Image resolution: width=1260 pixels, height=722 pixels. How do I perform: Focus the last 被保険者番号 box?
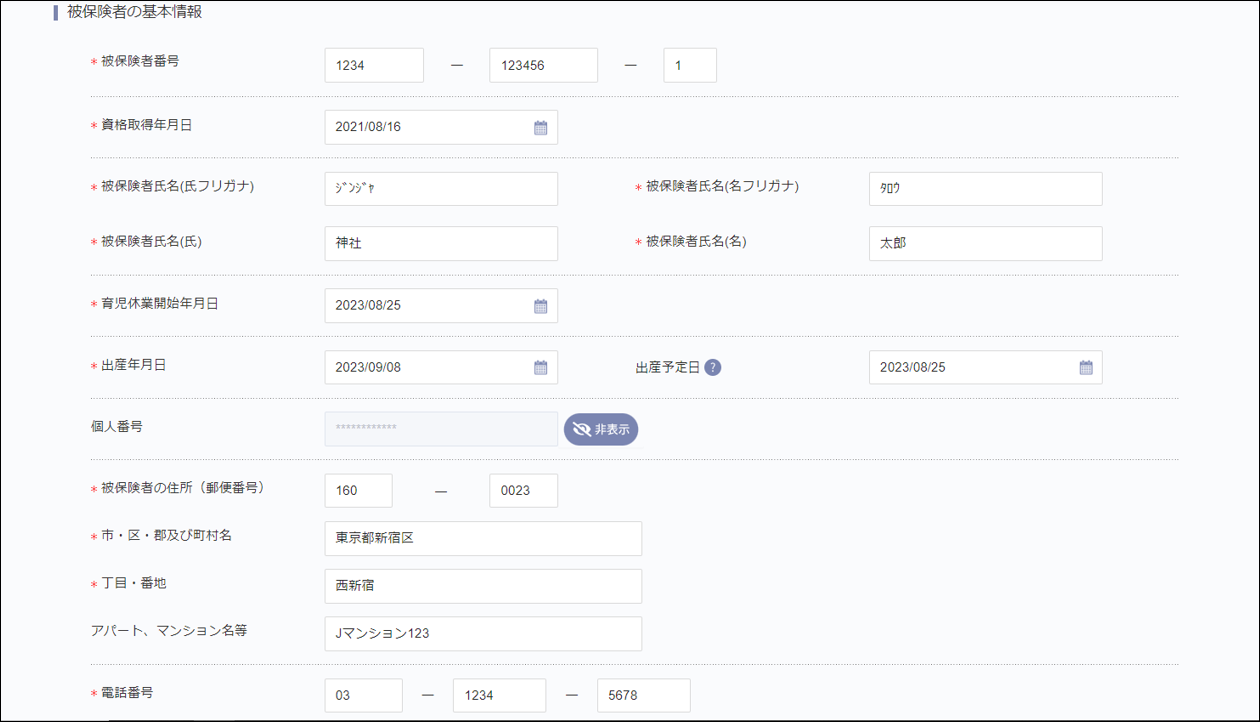click(x=690, y=65)
